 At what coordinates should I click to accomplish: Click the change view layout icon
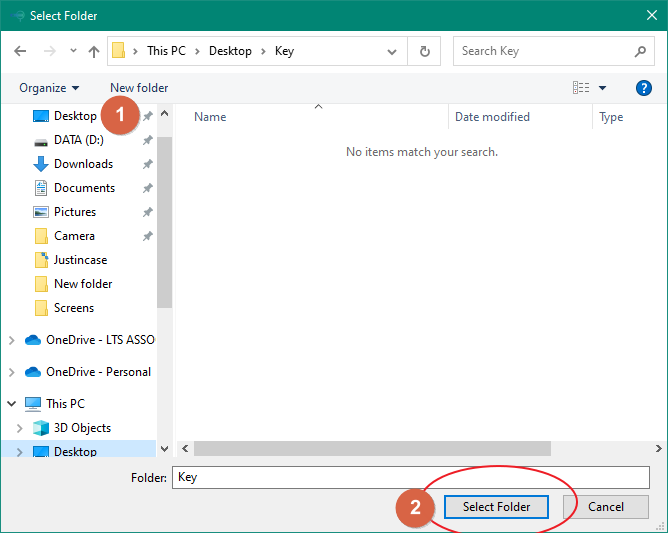coord(581,88)
